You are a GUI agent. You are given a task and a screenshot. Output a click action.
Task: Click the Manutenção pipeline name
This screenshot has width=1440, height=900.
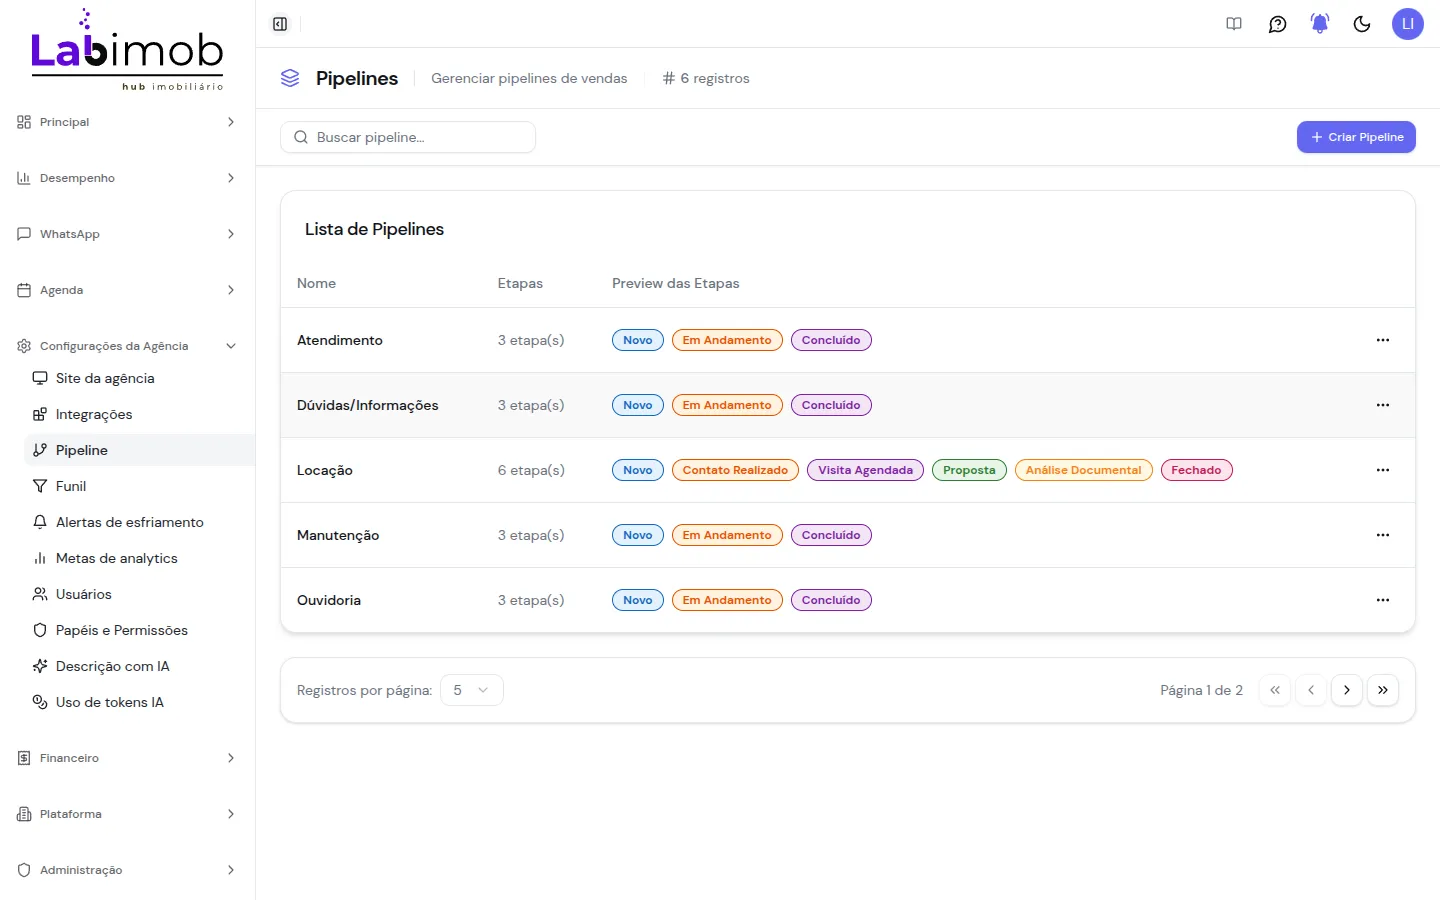point(338,535)
